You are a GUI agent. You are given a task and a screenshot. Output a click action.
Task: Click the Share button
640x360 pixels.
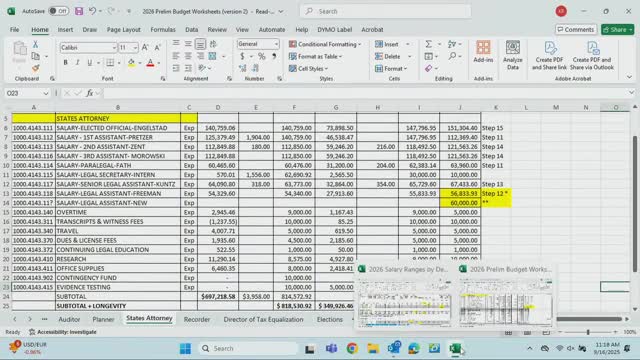(x=617, y=30)
